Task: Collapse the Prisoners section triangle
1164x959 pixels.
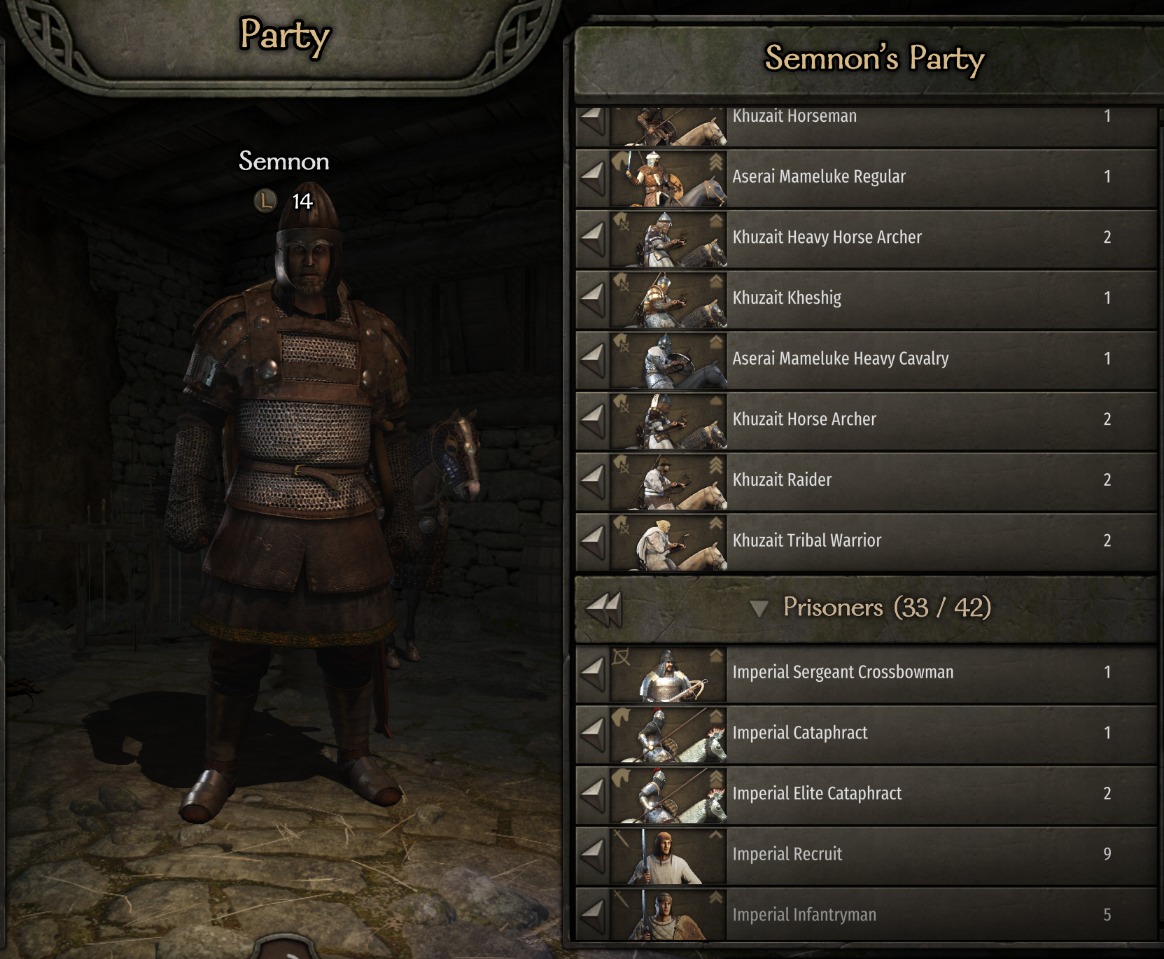Action: (x=758, y=609)
